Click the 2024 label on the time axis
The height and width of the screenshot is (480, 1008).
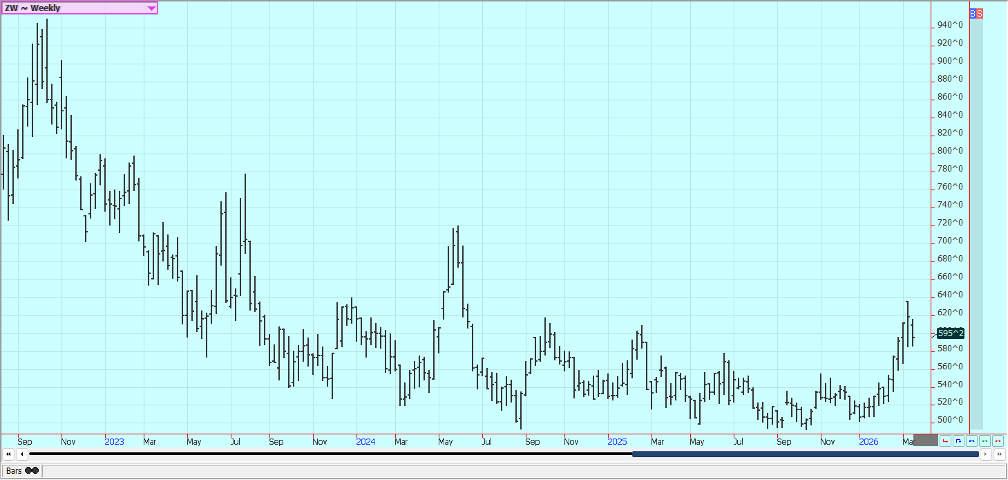pyautogui.click(x=365, y=440)
